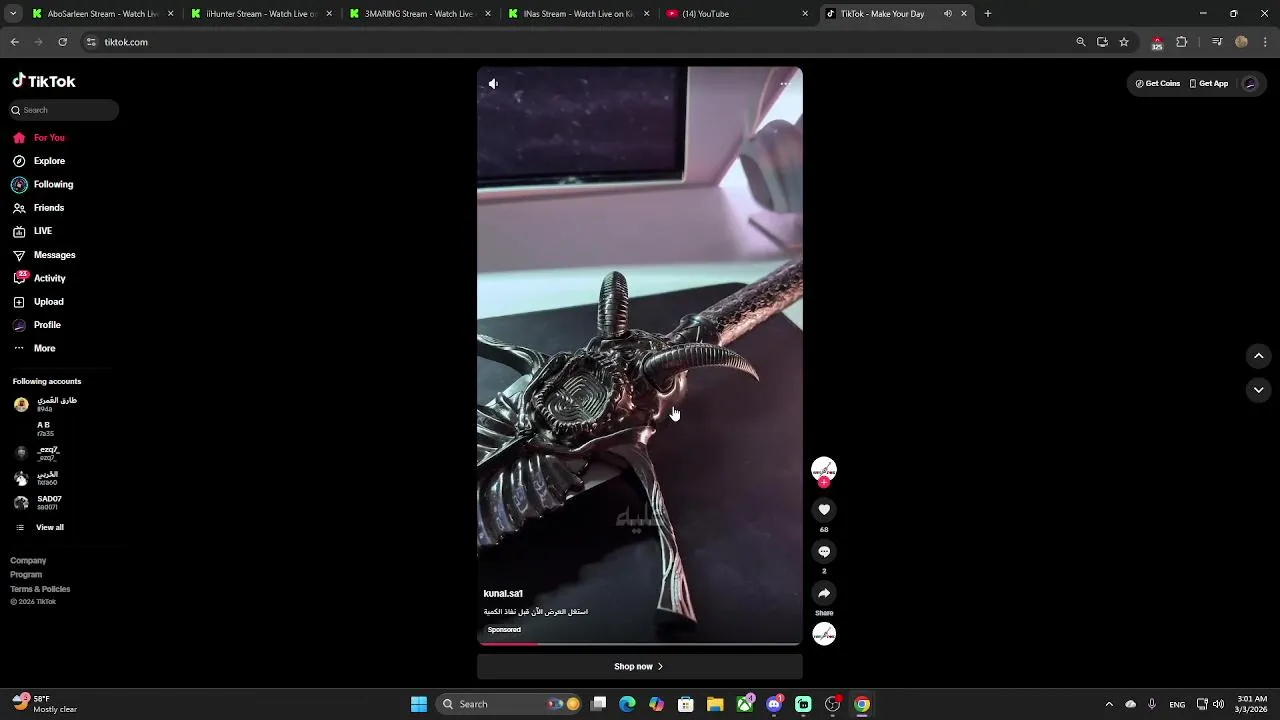Open the Friends page
1280x720 pixels.
pyautogui.click(x=40, y=208)
